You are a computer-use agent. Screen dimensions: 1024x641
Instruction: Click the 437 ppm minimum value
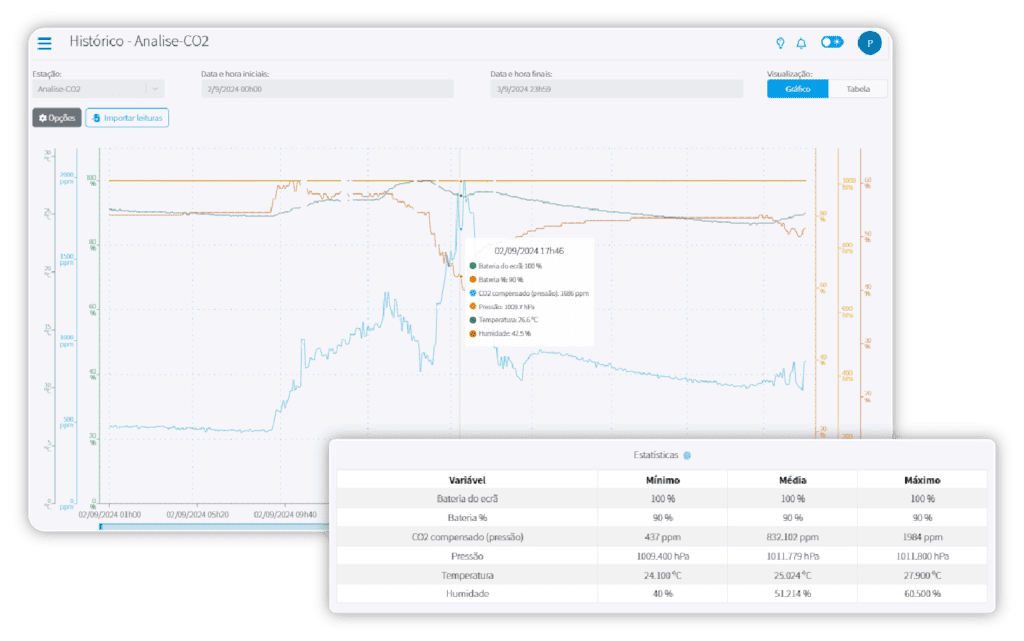pyautogui.click(x=662, y=537)
